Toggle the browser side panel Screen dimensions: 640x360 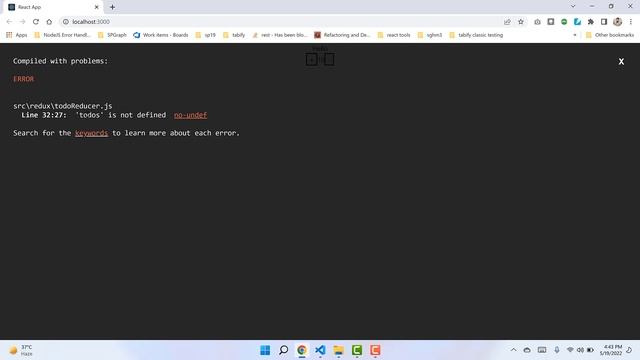[604, 22]
